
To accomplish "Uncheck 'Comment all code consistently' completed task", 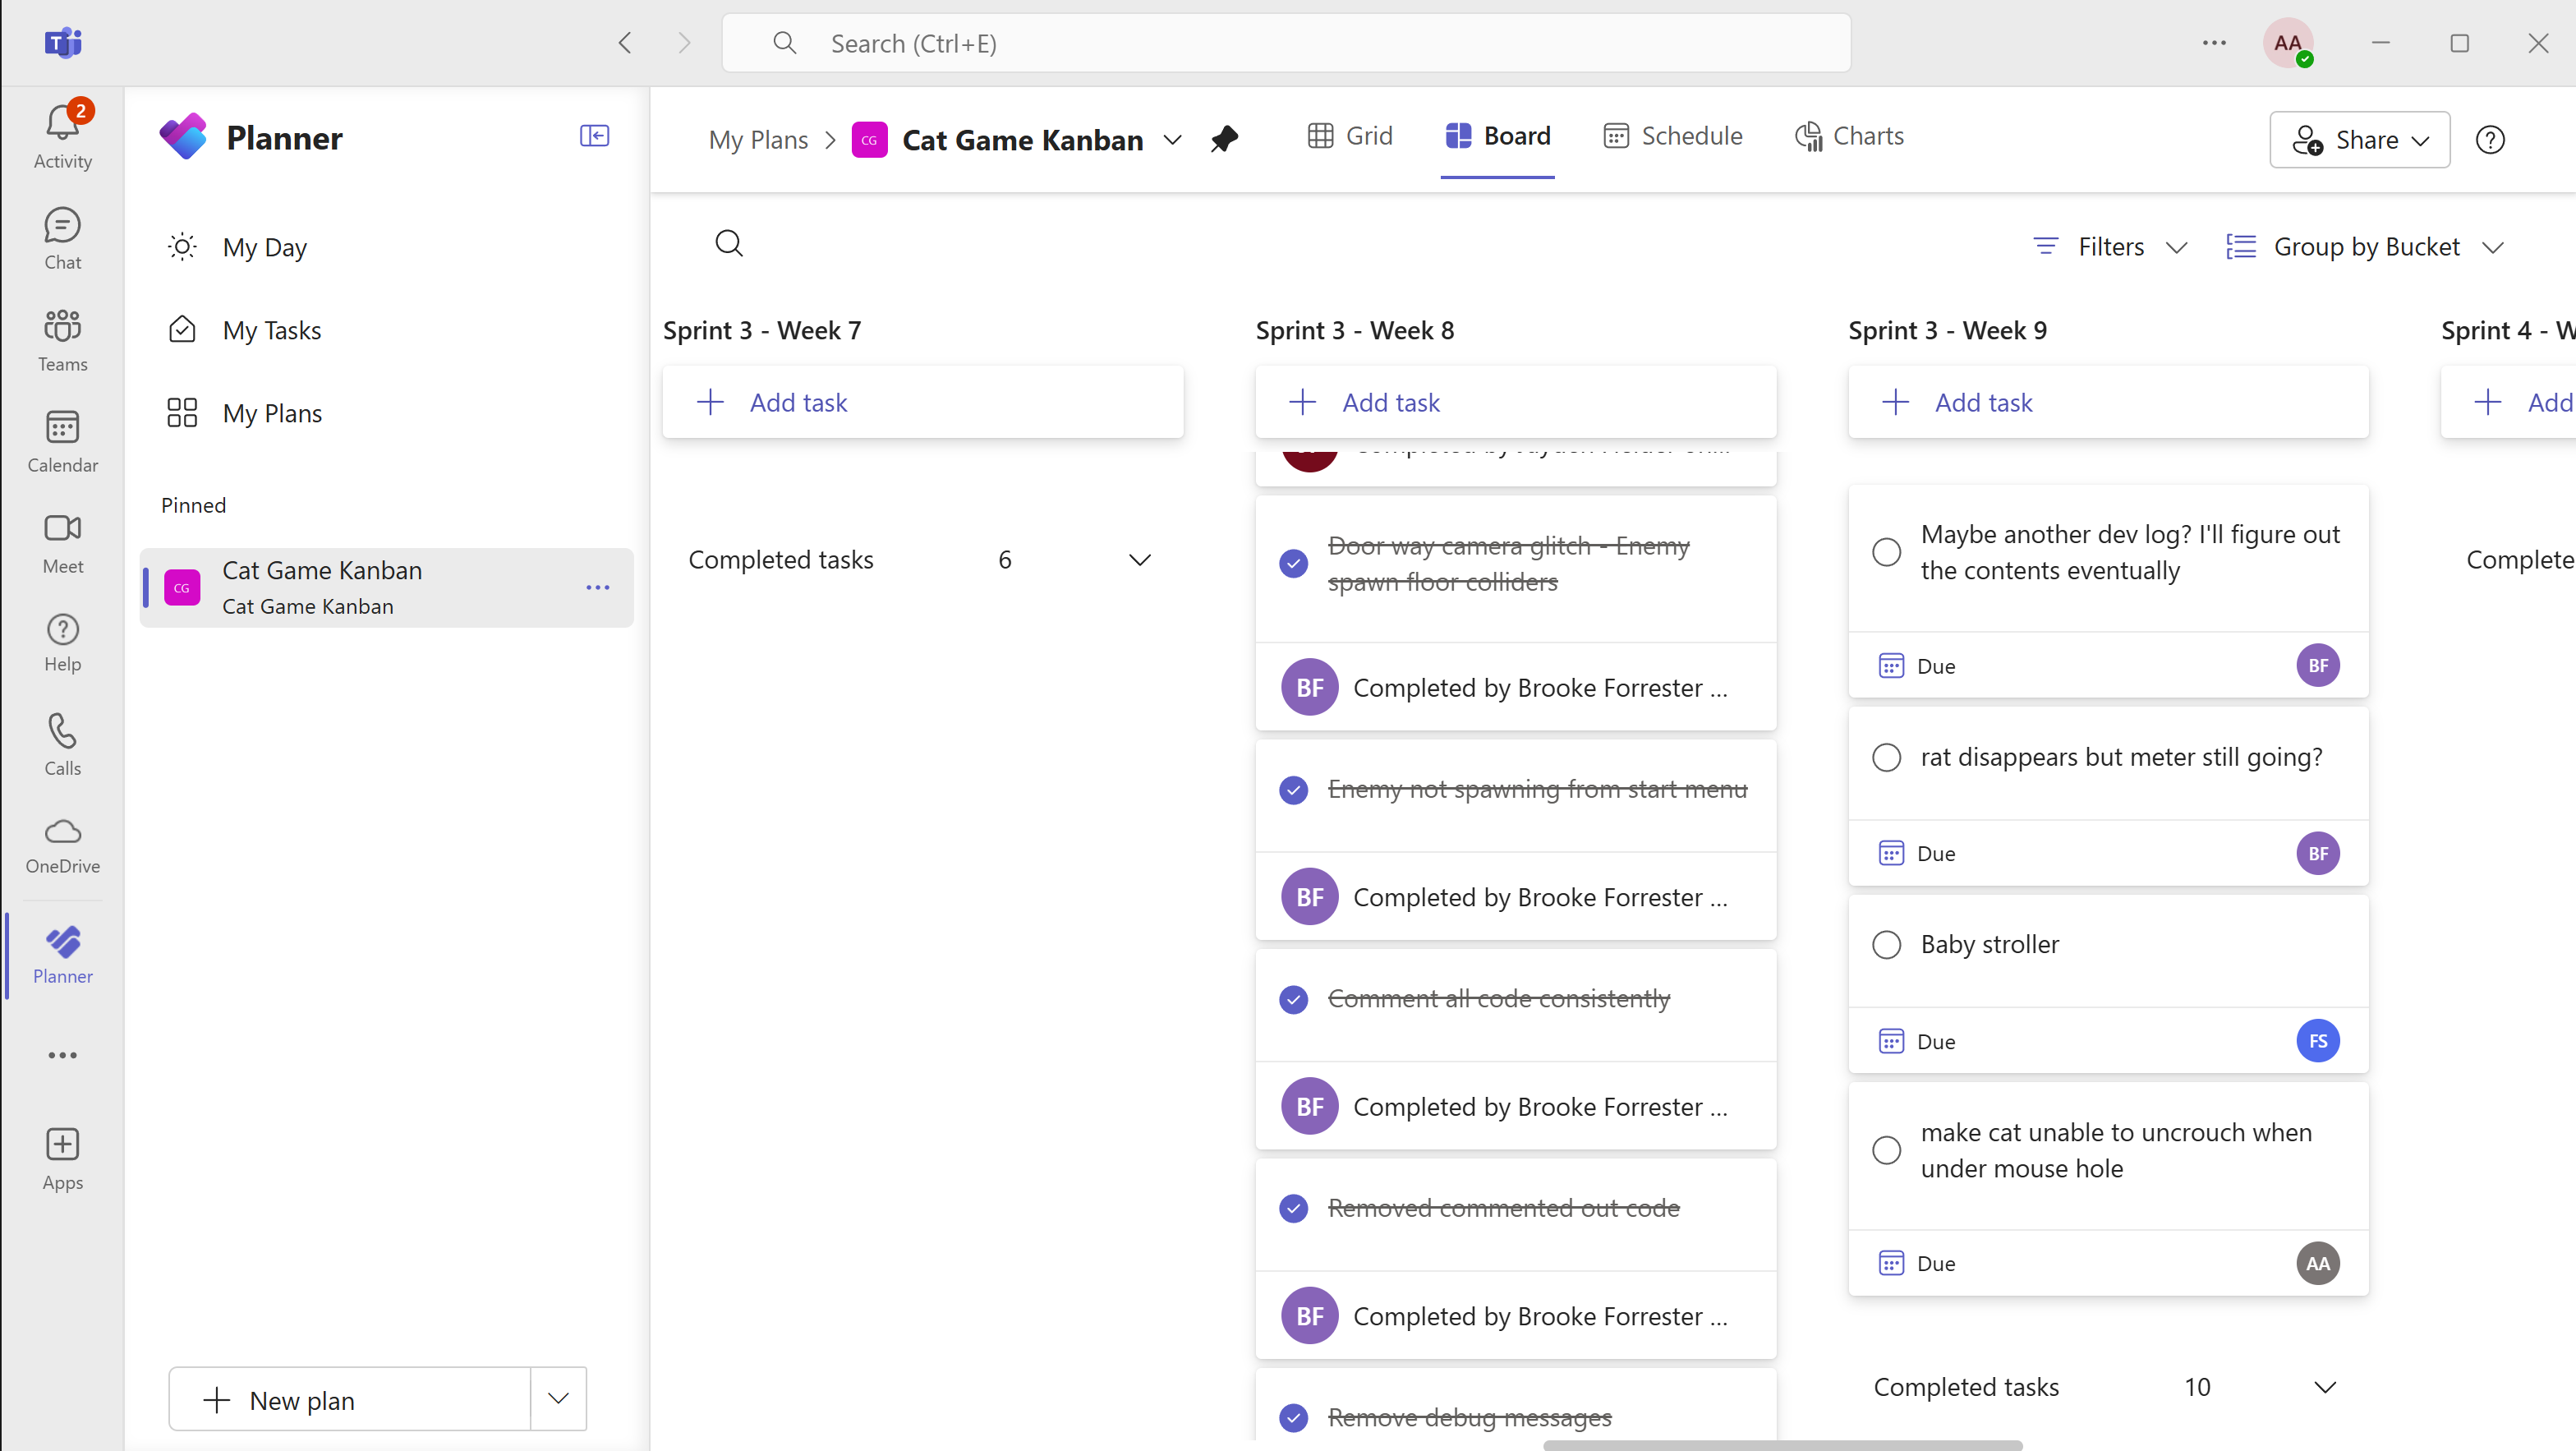I will pyautogui.click(x=1293, y=999).
